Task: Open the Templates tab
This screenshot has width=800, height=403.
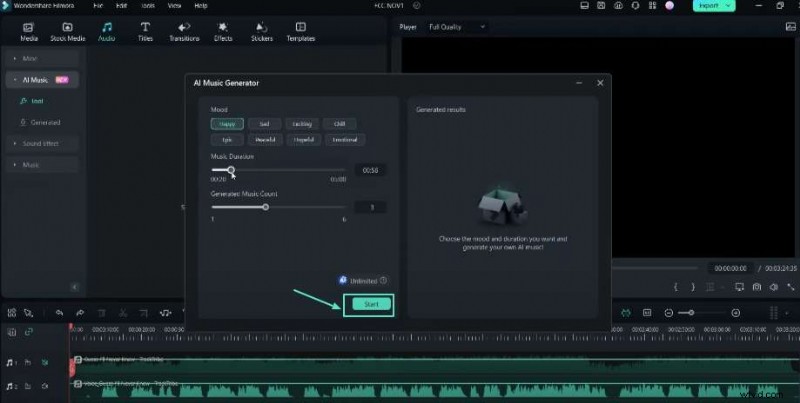Action: click(x=301, y=32)
